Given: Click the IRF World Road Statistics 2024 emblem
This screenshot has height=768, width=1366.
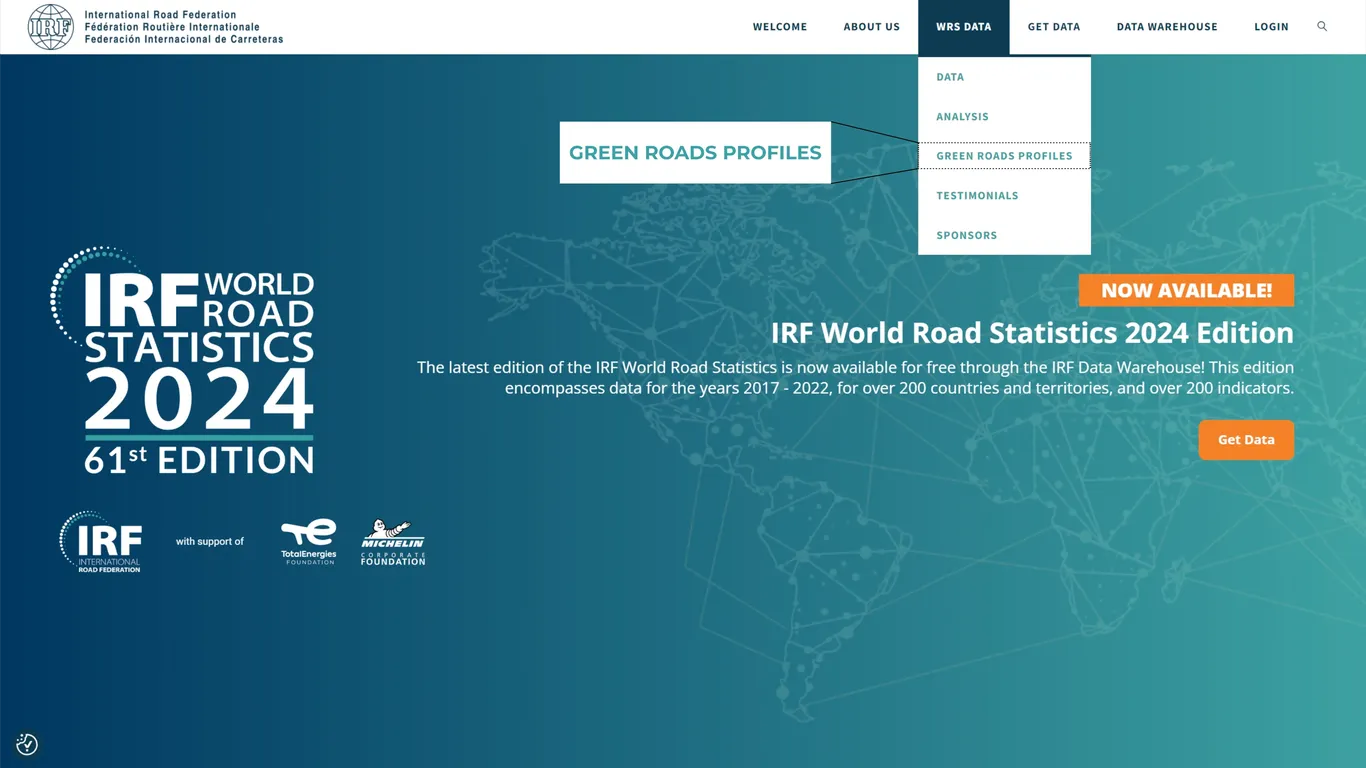Looking at the screenshot, I should (183, 360).
